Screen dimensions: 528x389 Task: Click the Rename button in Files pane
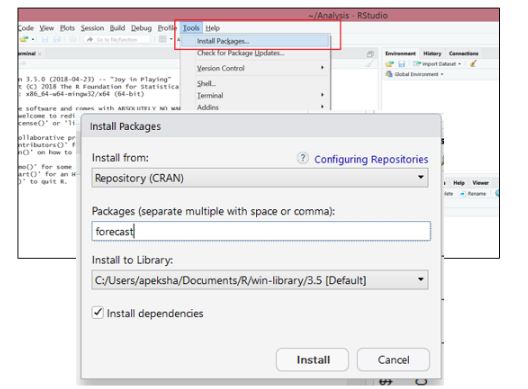pyautogui.click(x=473, y=194)
